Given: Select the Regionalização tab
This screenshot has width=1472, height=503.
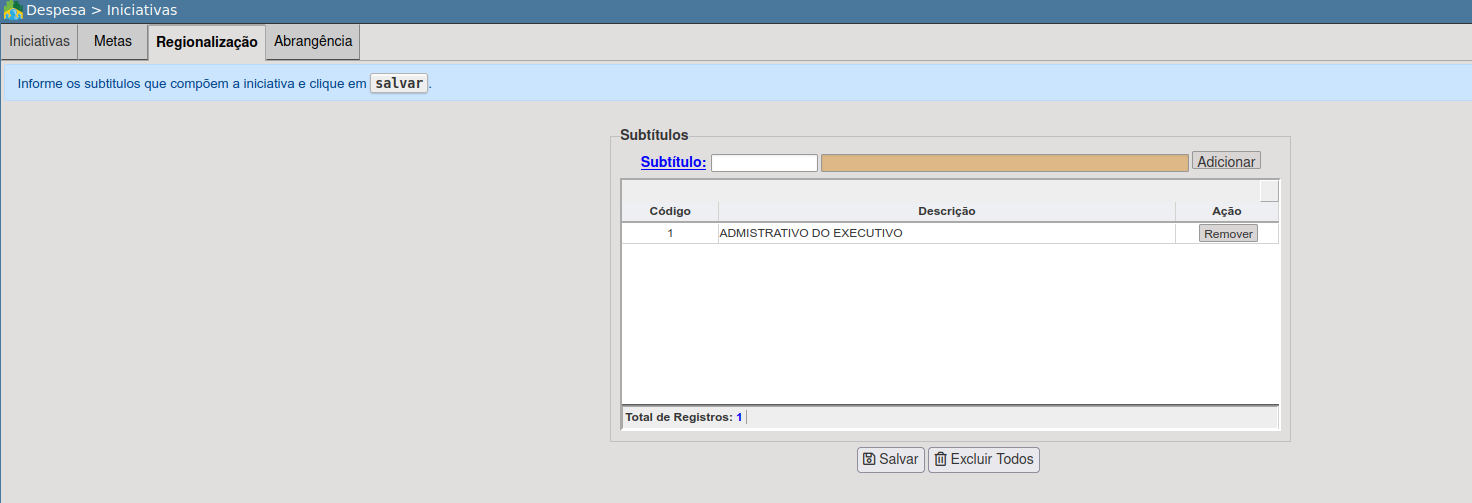Looking at the screenshot, I should (207, 42).
